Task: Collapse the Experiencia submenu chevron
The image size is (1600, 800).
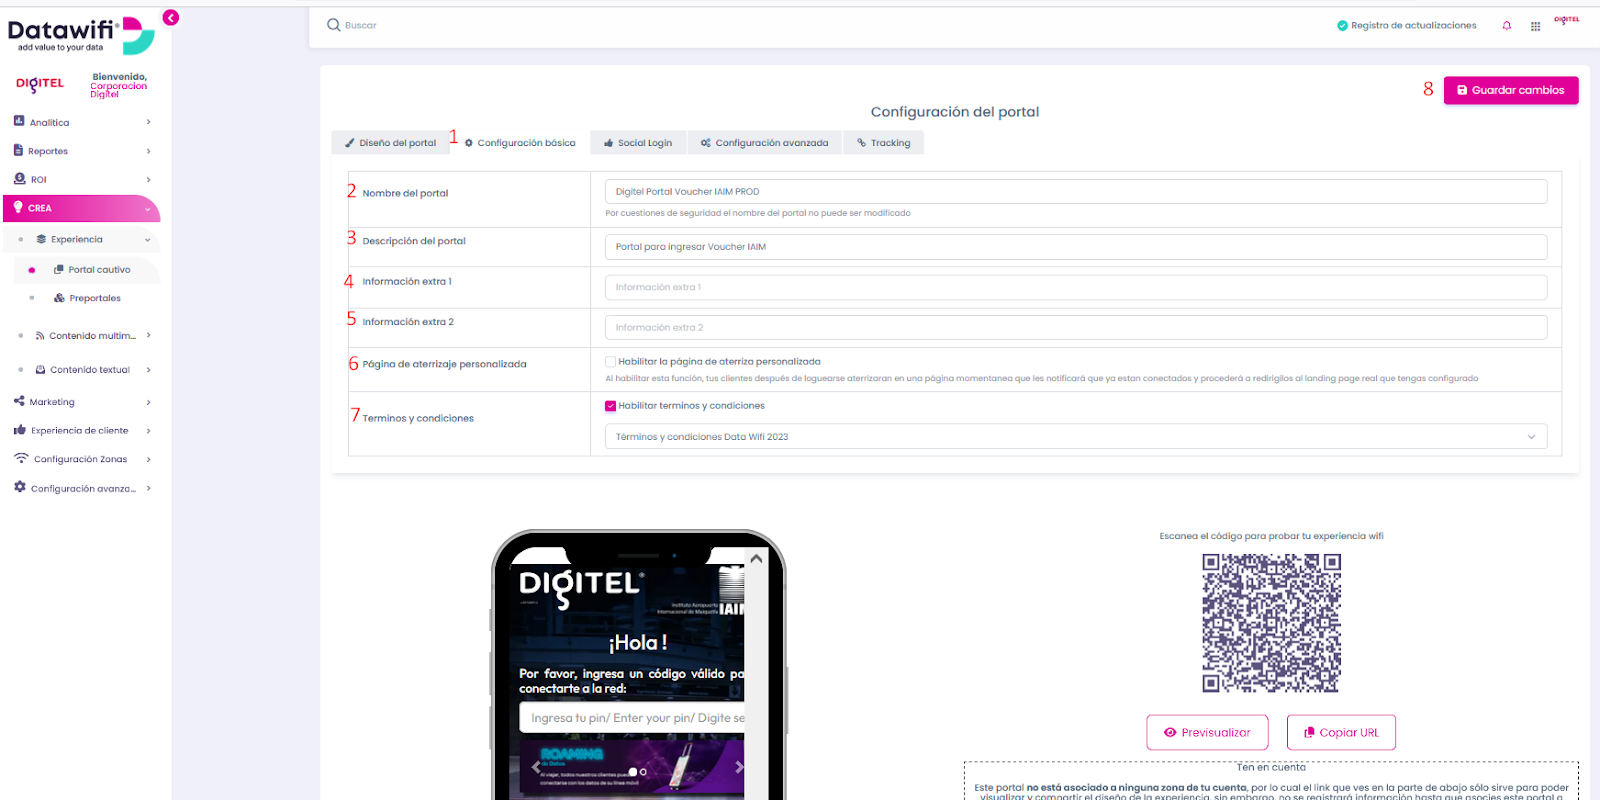Action: 148,240
